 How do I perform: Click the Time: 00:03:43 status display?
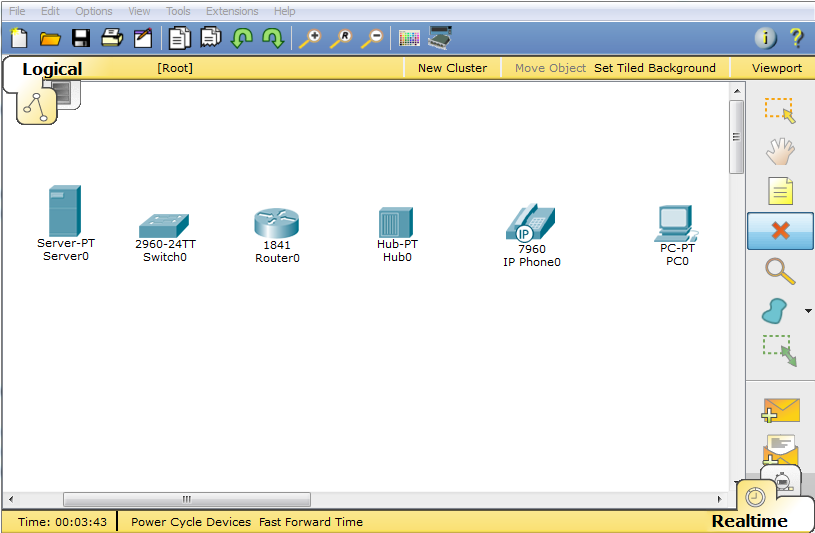(62, 522)
